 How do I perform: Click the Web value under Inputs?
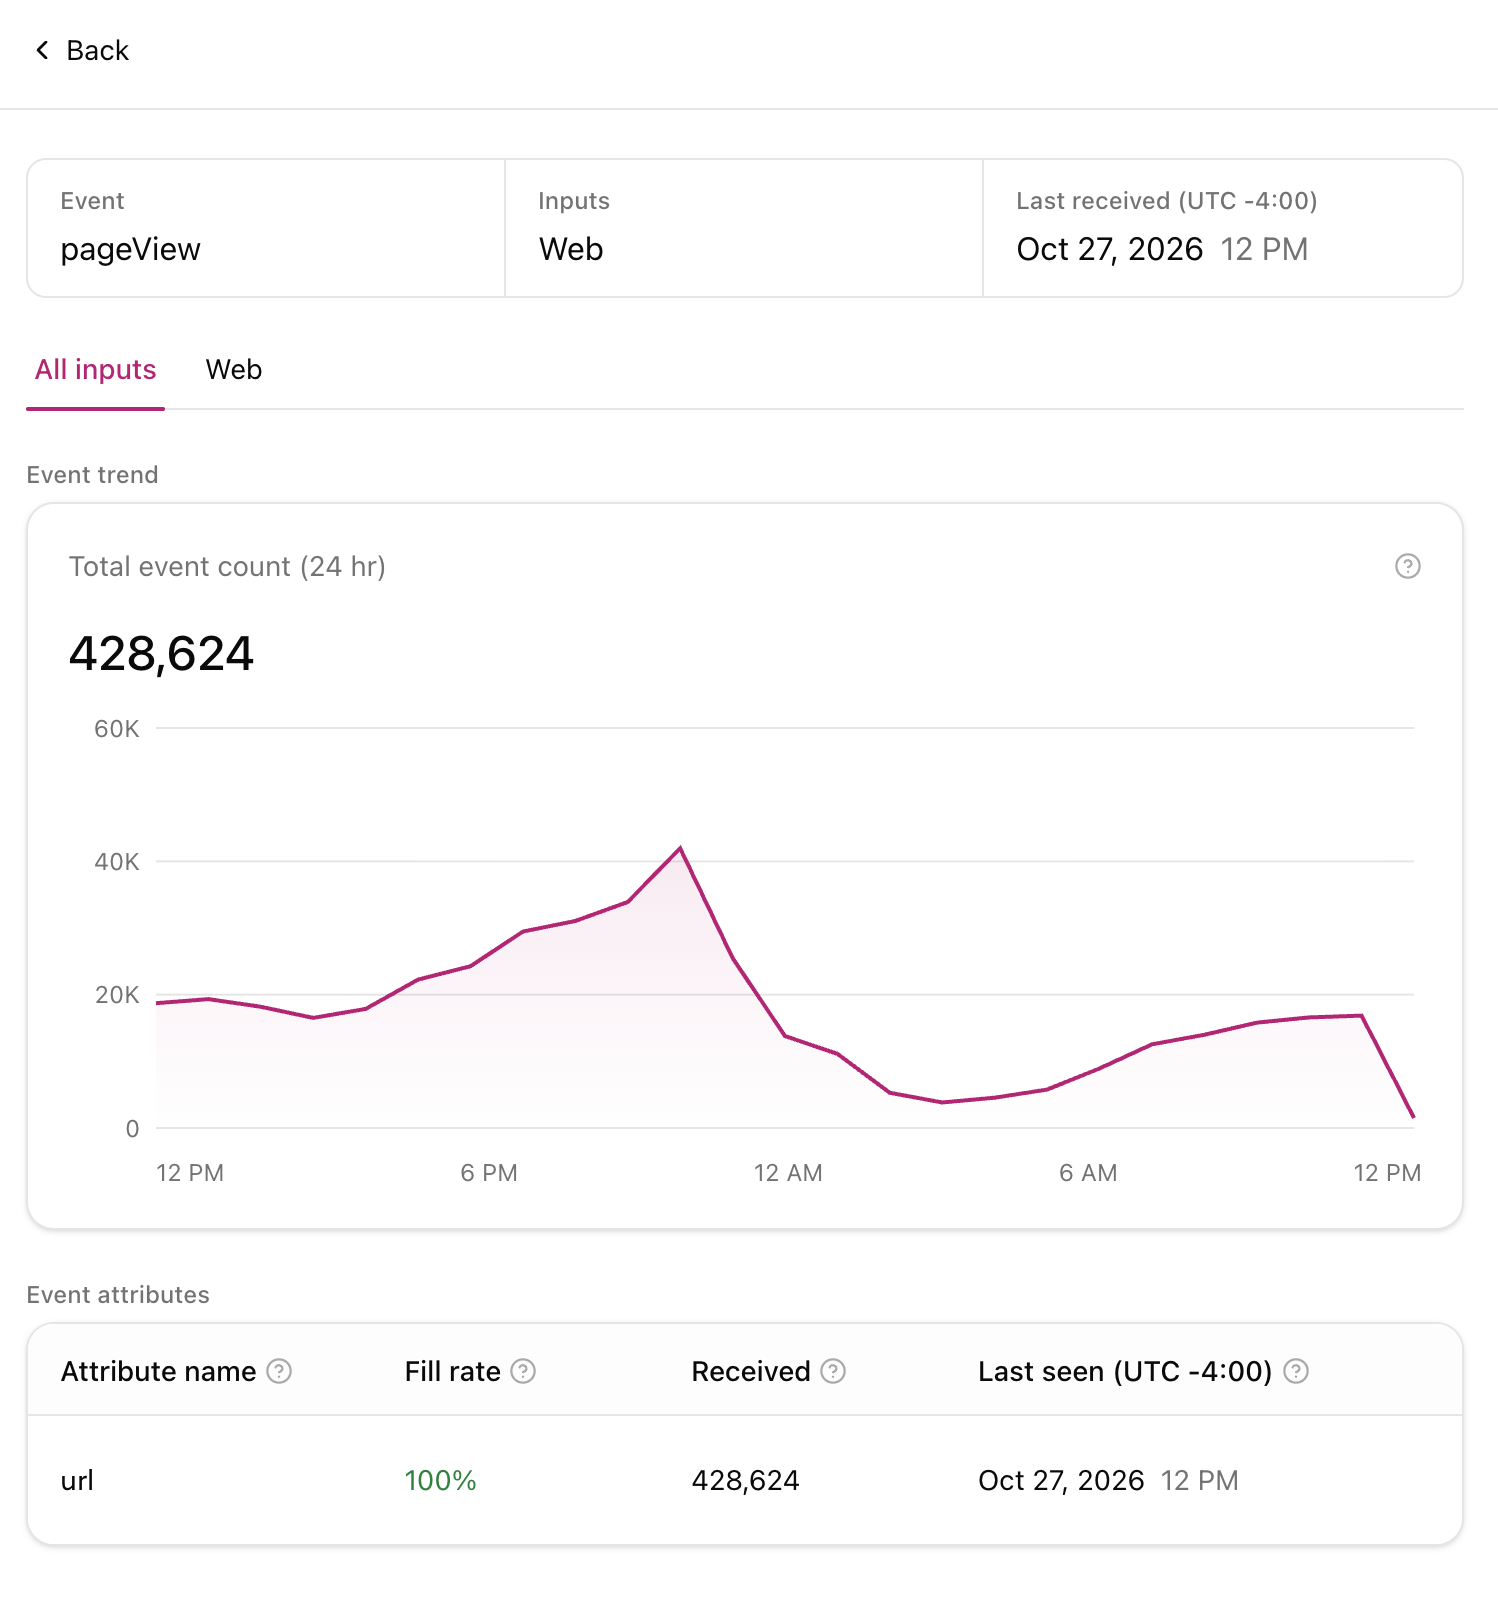[x=571, y=249]
